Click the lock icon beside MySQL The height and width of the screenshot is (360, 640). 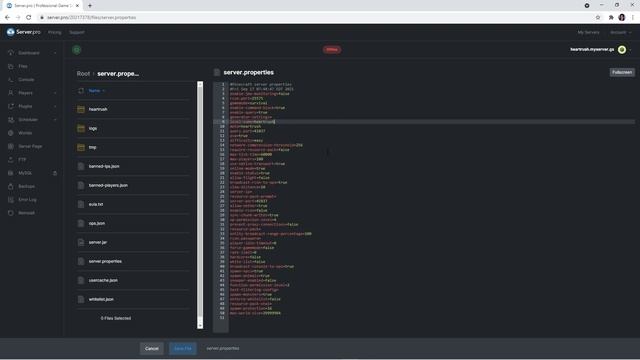(x=55, y=173)
